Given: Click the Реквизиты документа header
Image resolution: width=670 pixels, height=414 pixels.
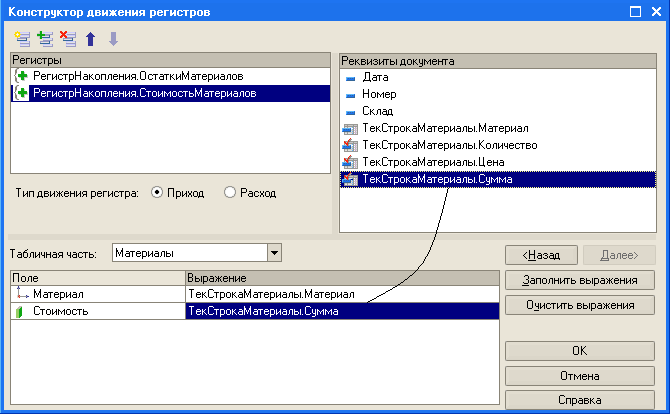Looking at the screenshot, I should click(x=498, y=61).
